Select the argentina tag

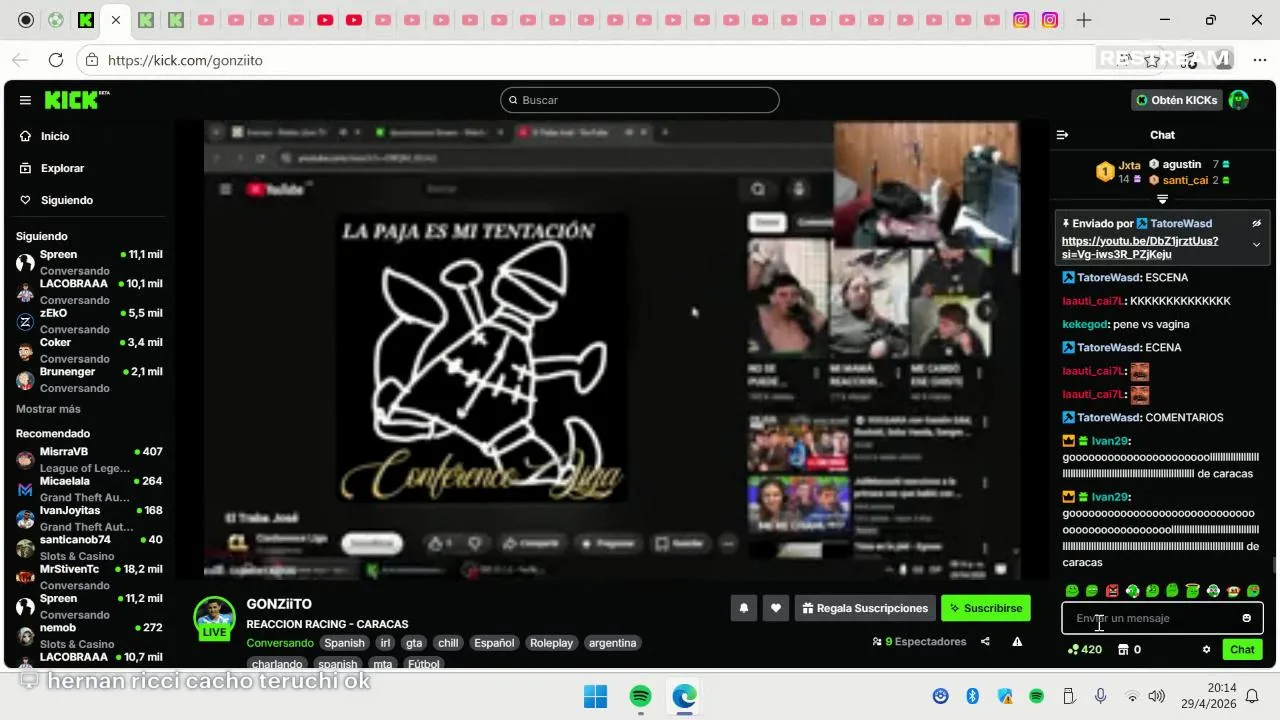613,643
